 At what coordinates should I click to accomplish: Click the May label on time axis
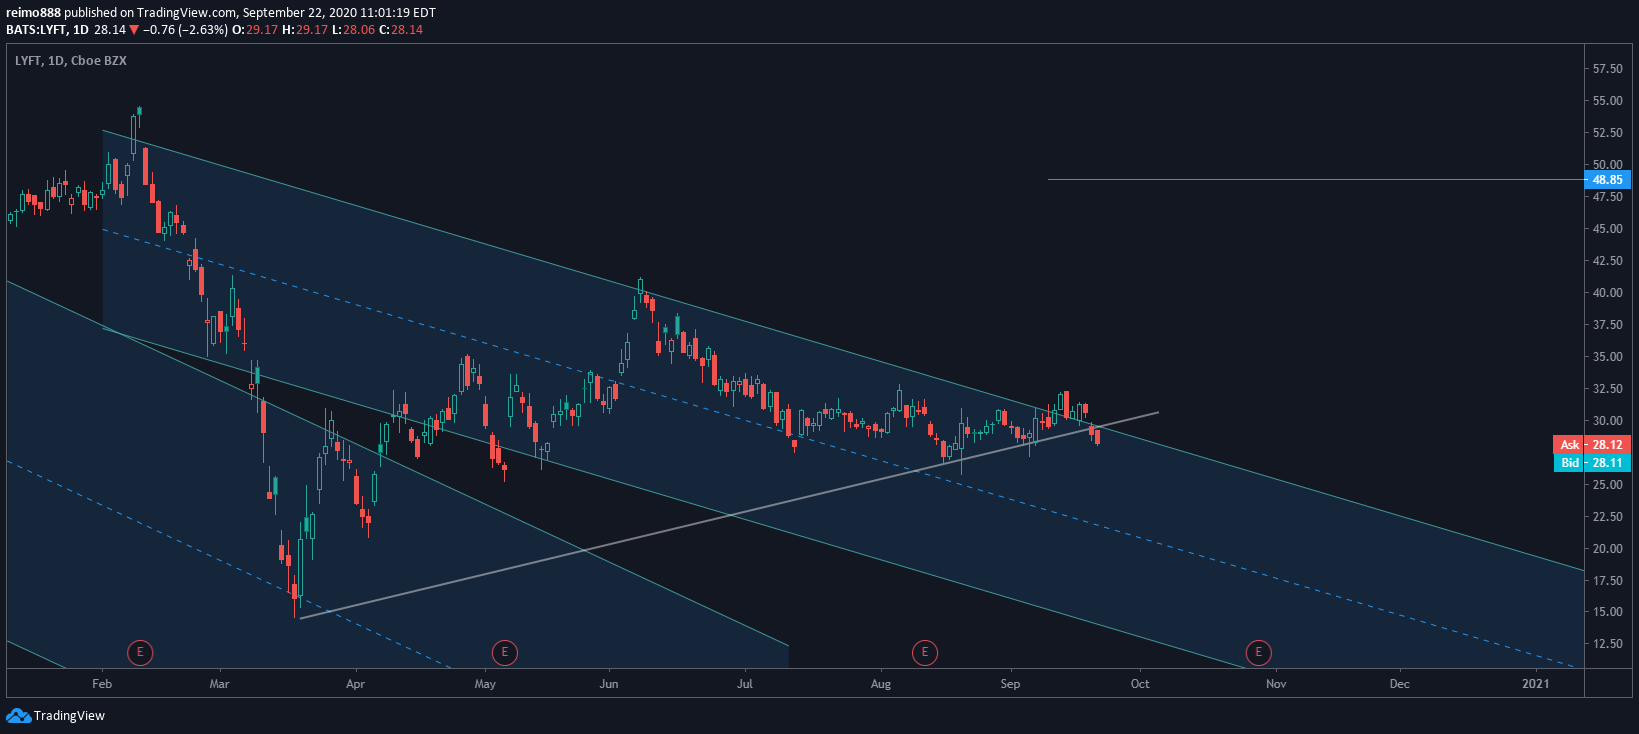pos(485,684)
